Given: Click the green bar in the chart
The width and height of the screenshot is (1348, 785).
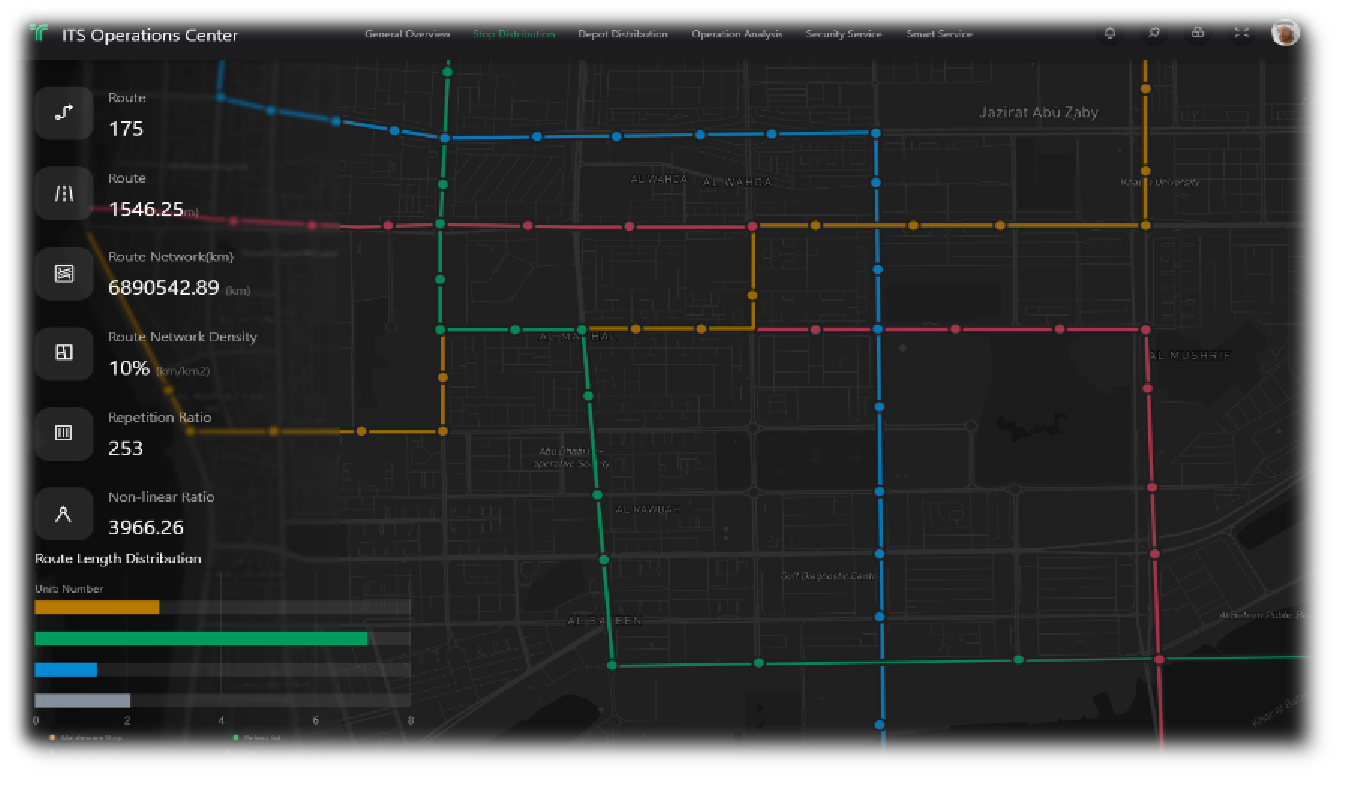Looking at the screenshot, I should (200, 638).
